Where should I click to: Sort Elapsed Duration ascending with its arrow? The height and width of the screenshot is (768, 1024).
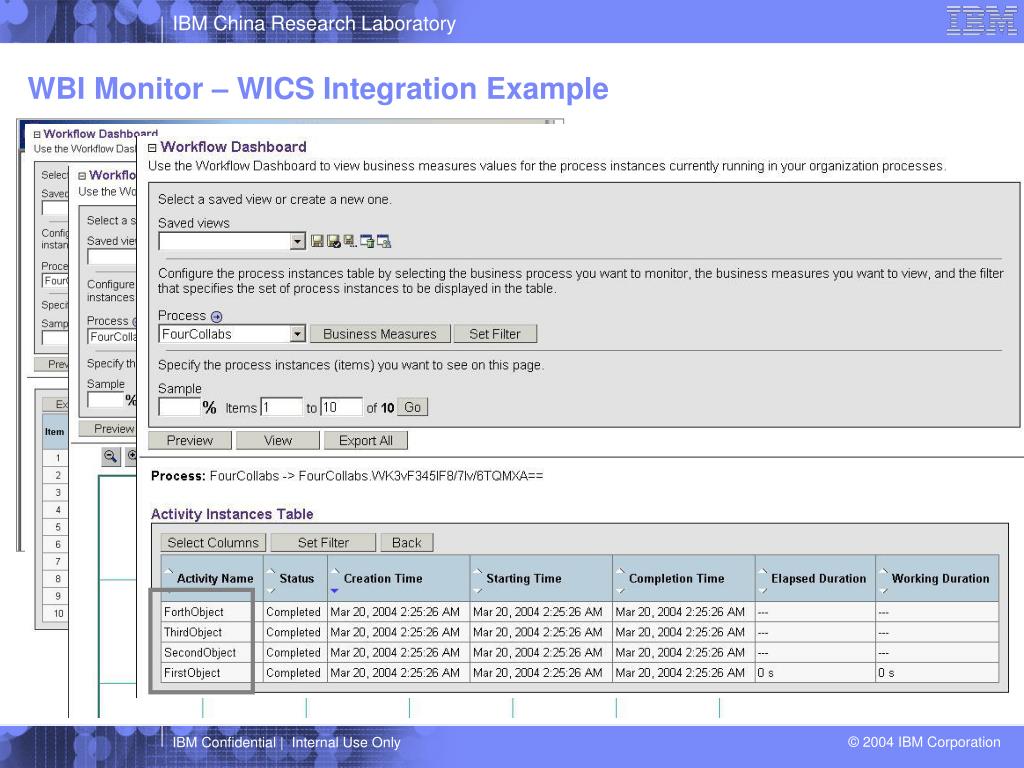click(x=762, y=571)
